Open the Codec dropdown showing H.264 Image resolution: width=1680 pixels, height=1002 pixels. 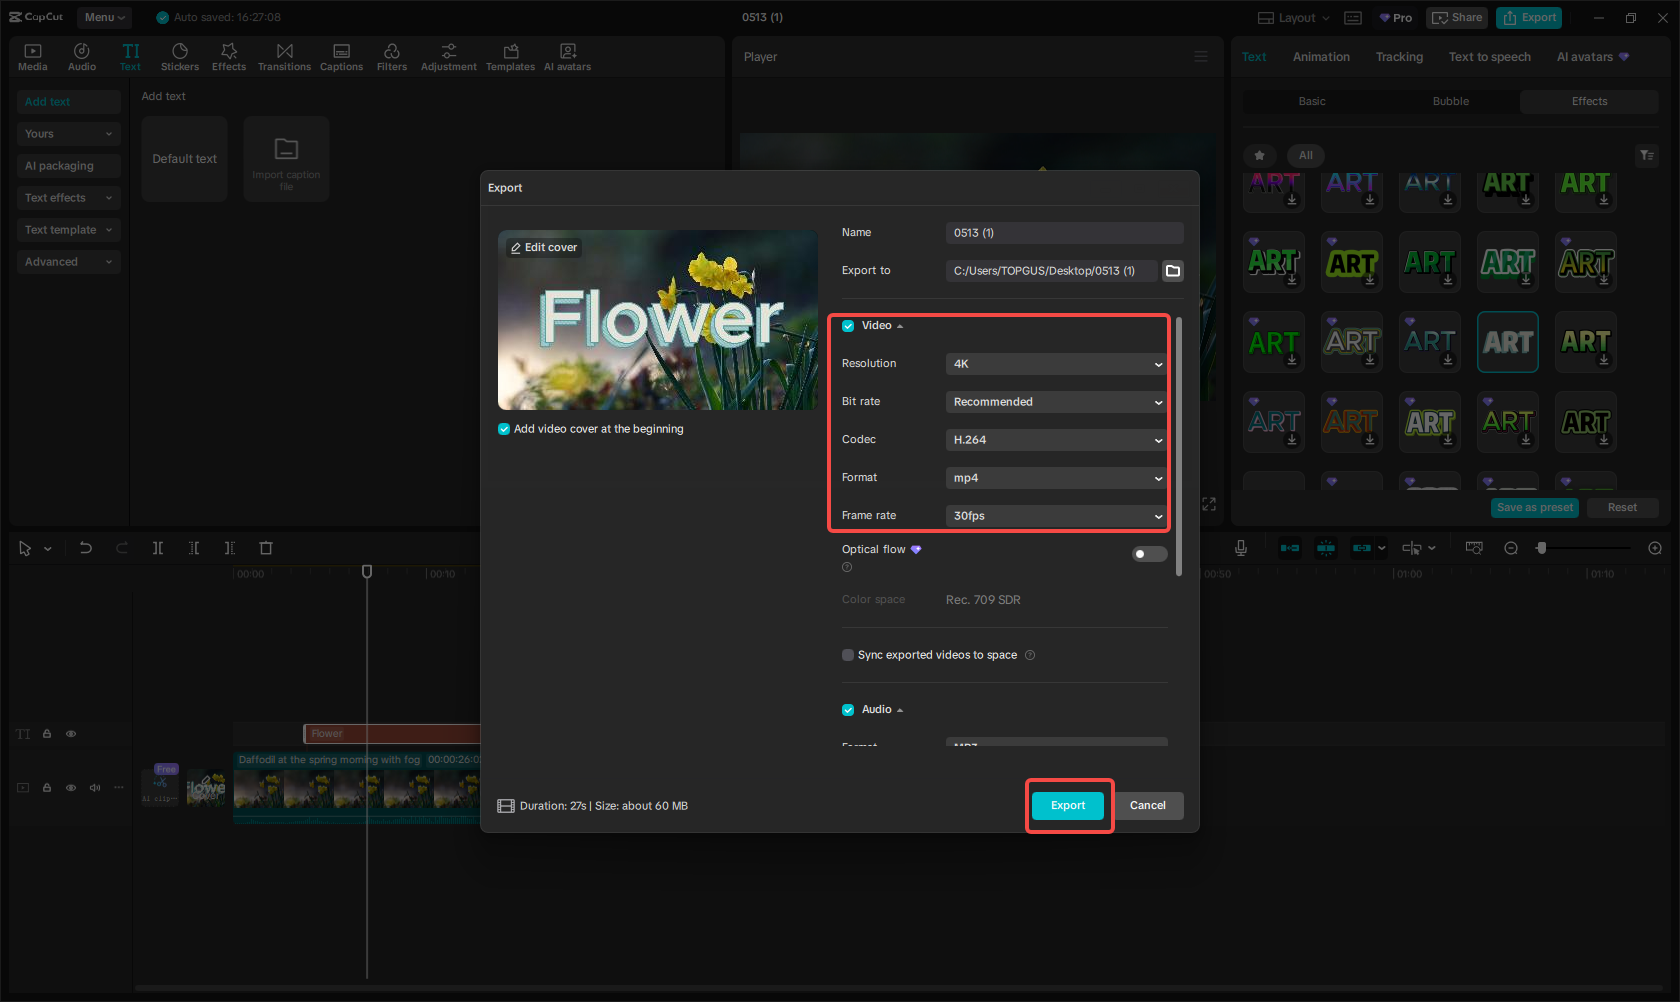point(1056,440)
